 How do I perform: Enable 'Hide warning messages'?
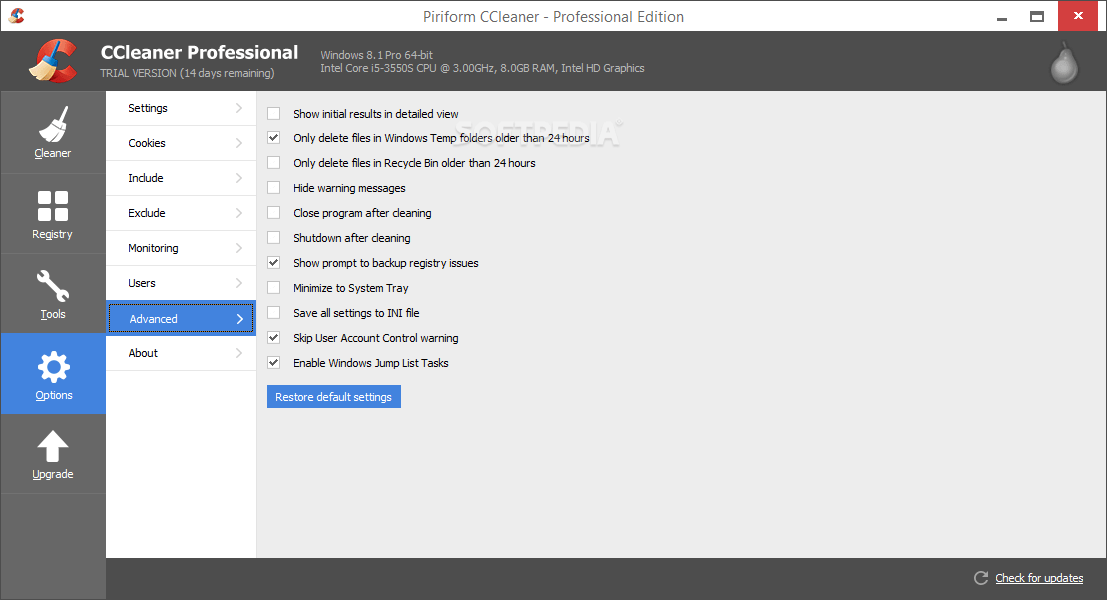tap(273, 187)
